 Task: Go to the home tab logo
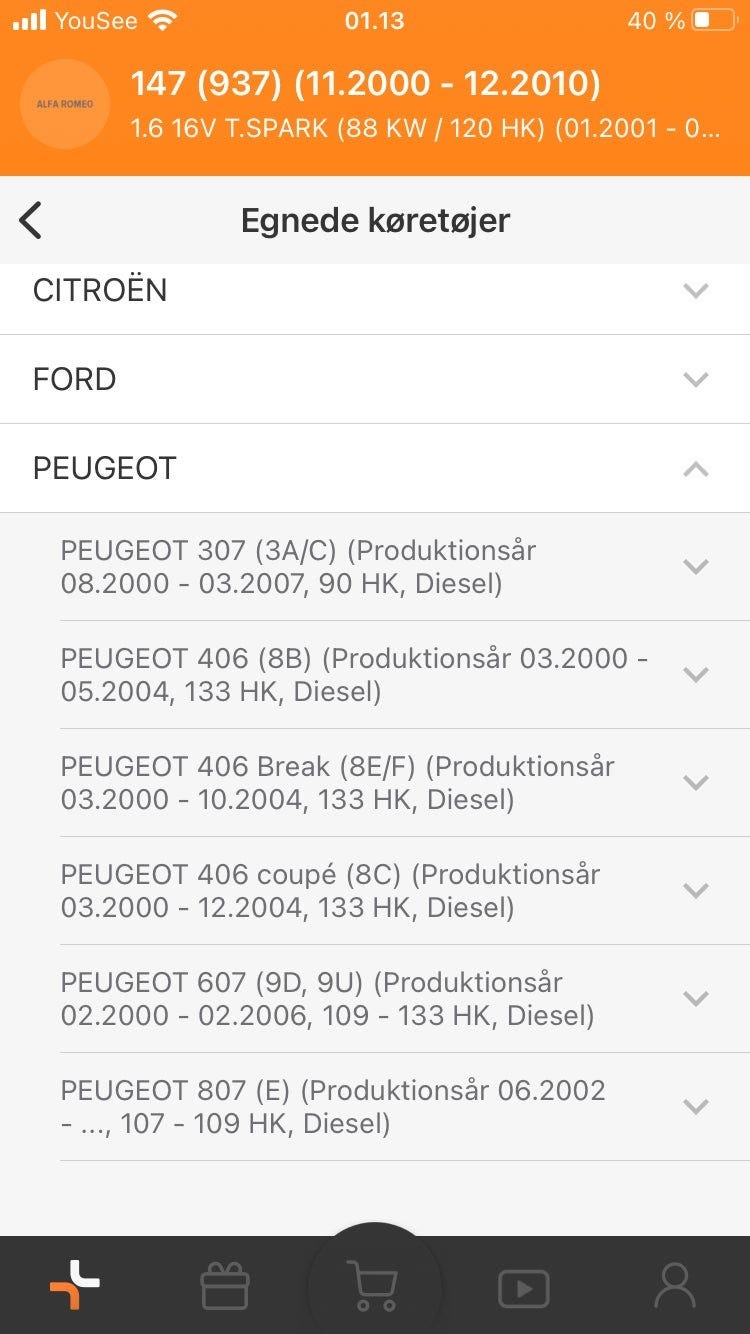tap(75, 1286)
